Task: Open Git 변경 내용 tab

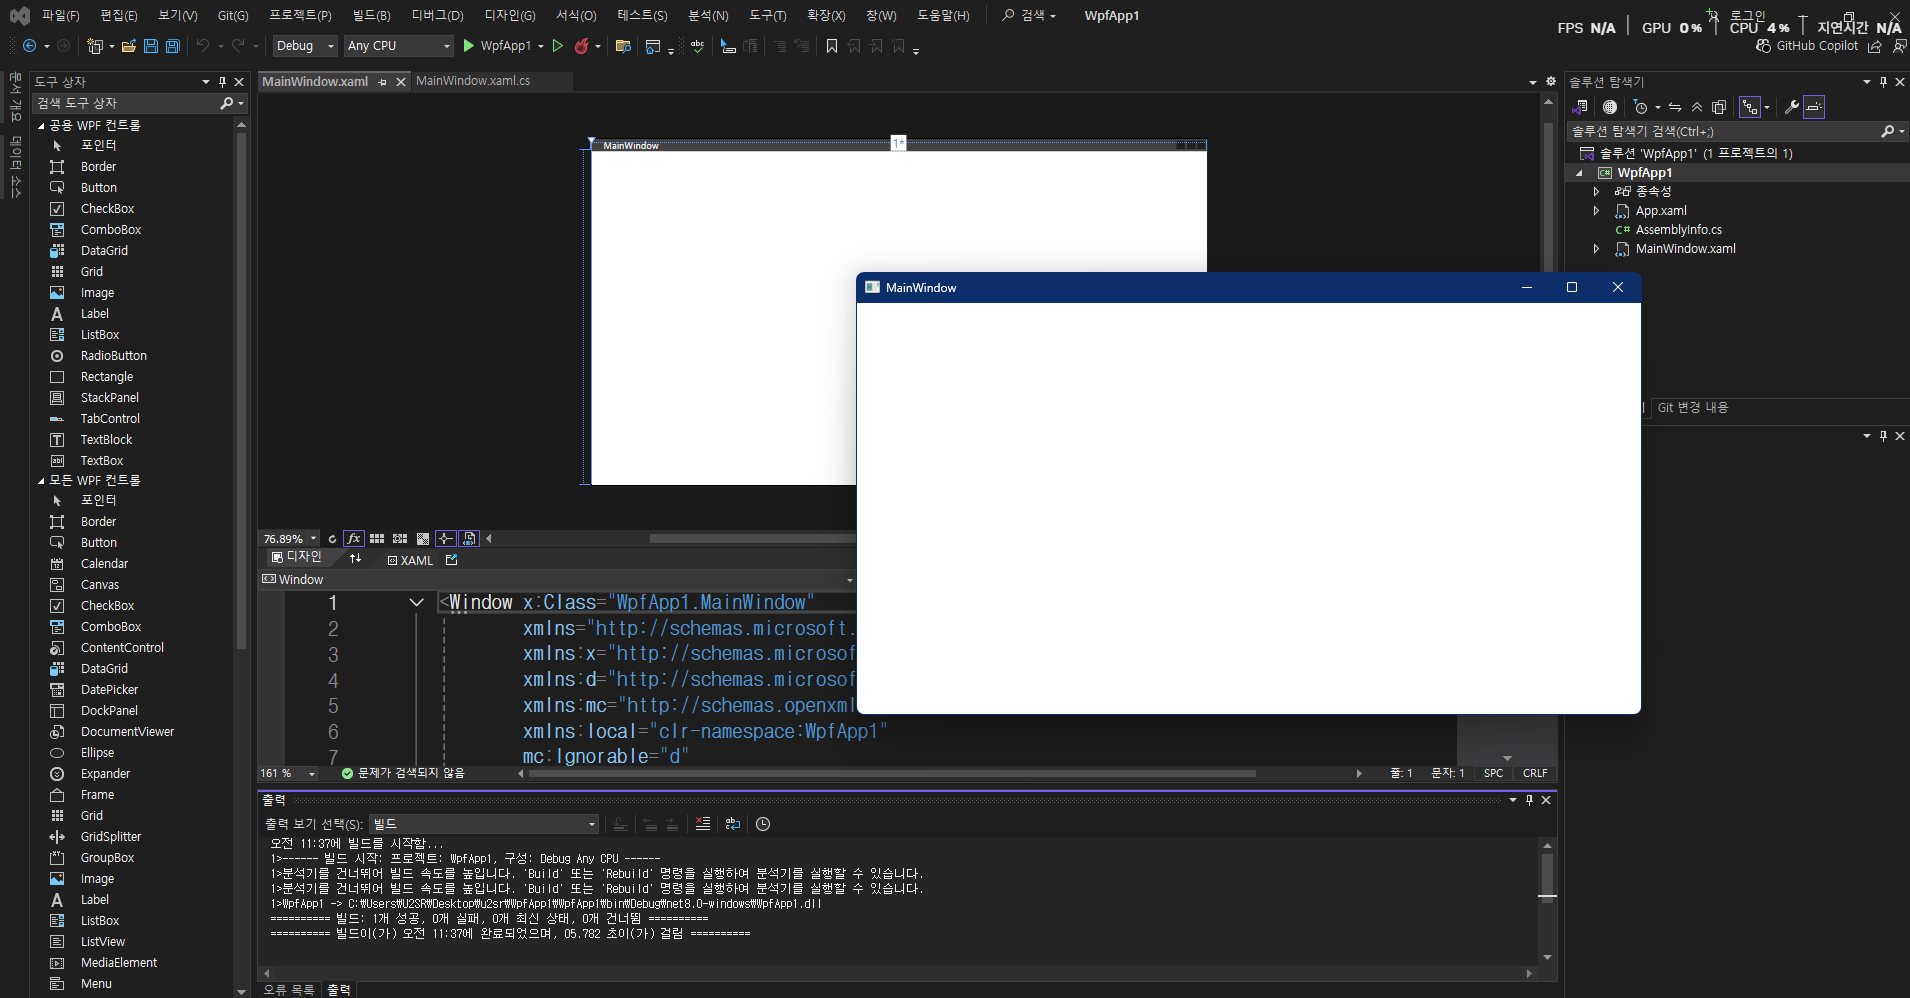Action: coord(1692,408)
